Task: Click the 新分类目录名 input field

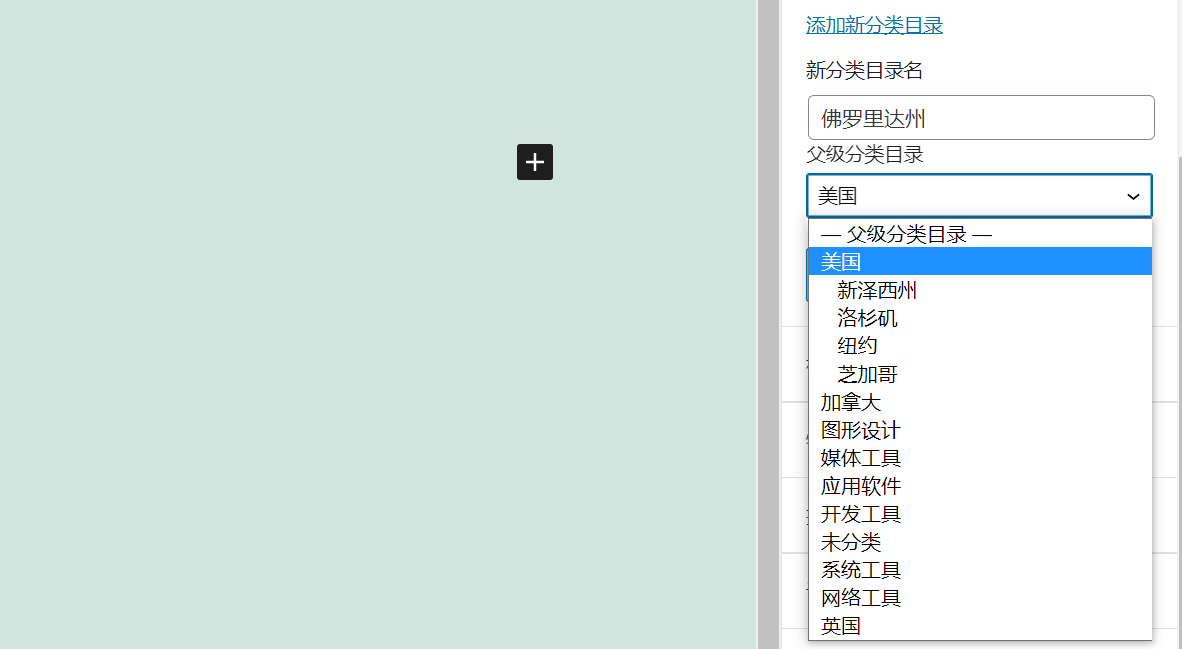Action: pyautogui.click(x=979, y=117)
